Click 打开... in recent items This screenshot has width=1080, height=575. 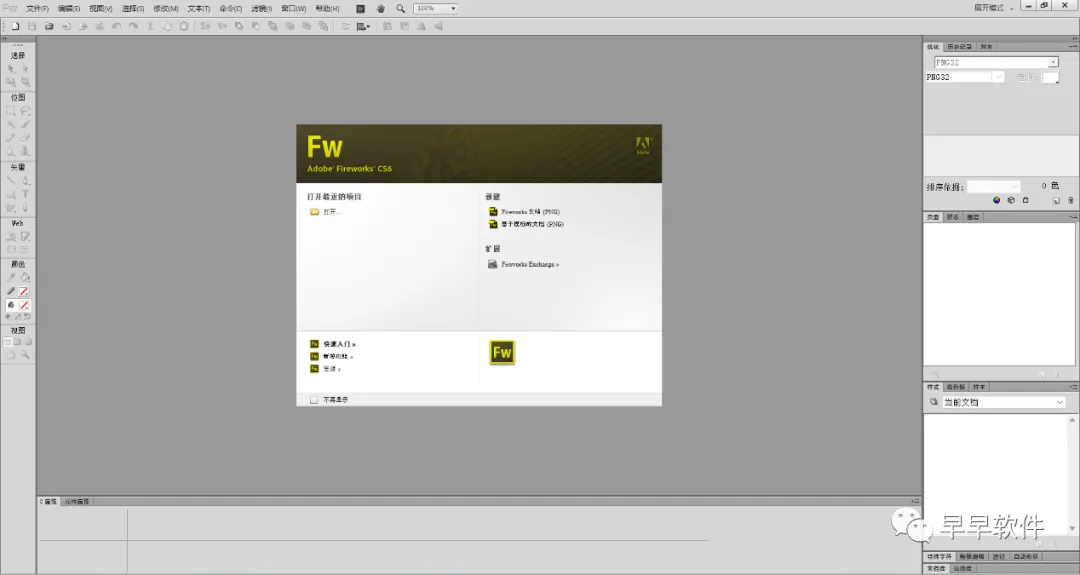pyautogui.click(x=332, y=212)
